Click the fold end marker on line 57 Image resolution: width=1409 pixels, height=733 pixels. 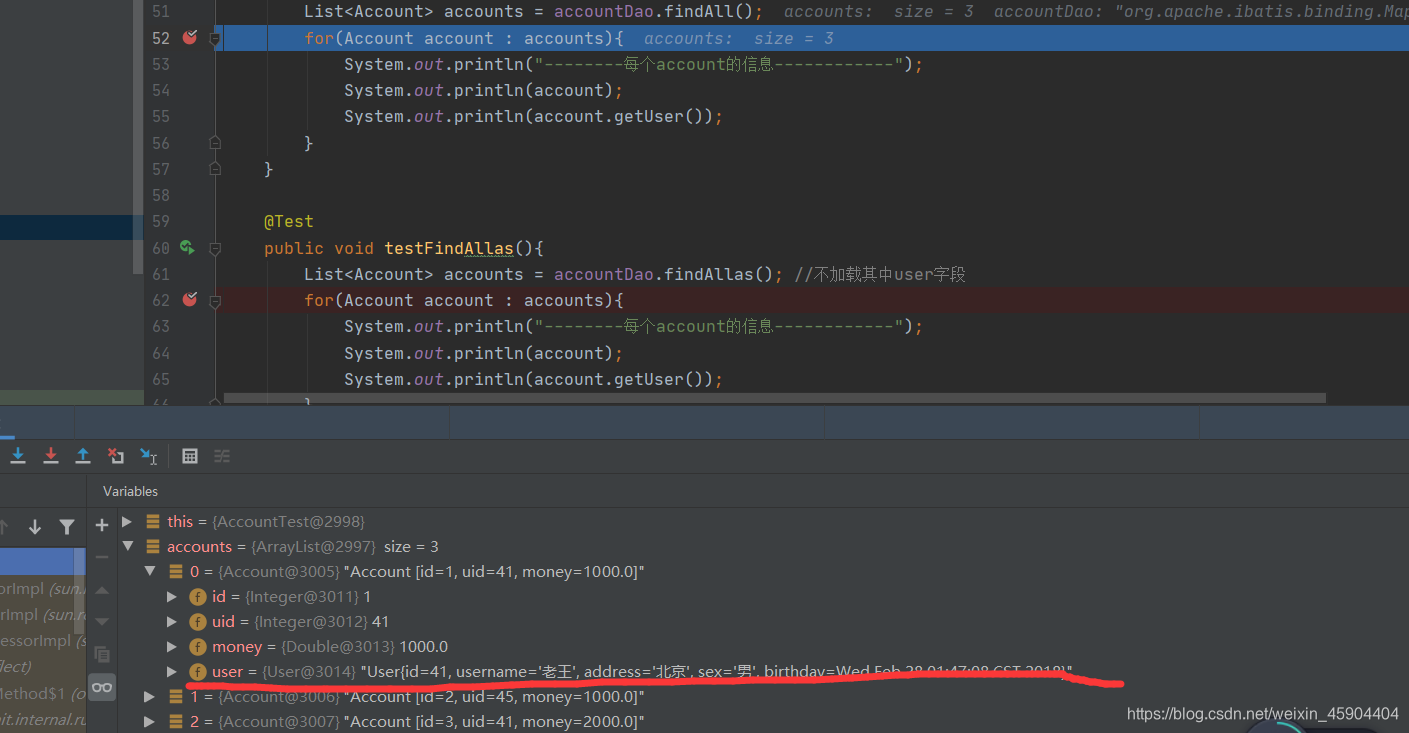pos(215,169)
